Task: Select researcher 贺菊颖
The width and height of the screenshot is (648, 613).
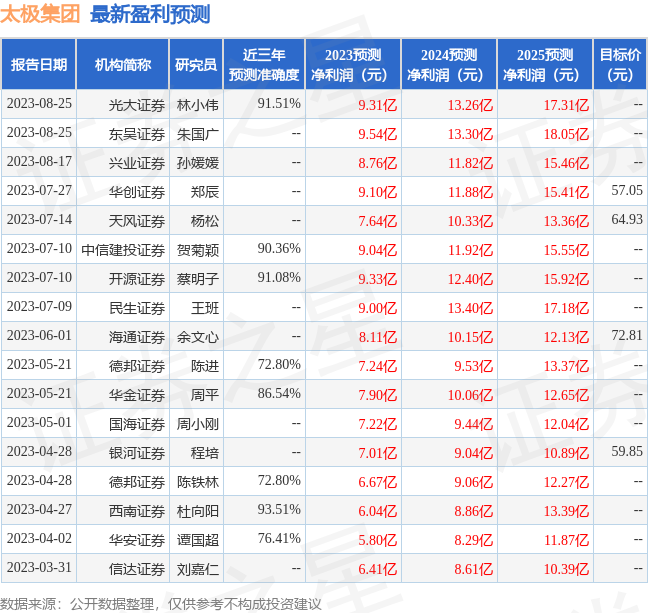Action: tap(198, 250)
